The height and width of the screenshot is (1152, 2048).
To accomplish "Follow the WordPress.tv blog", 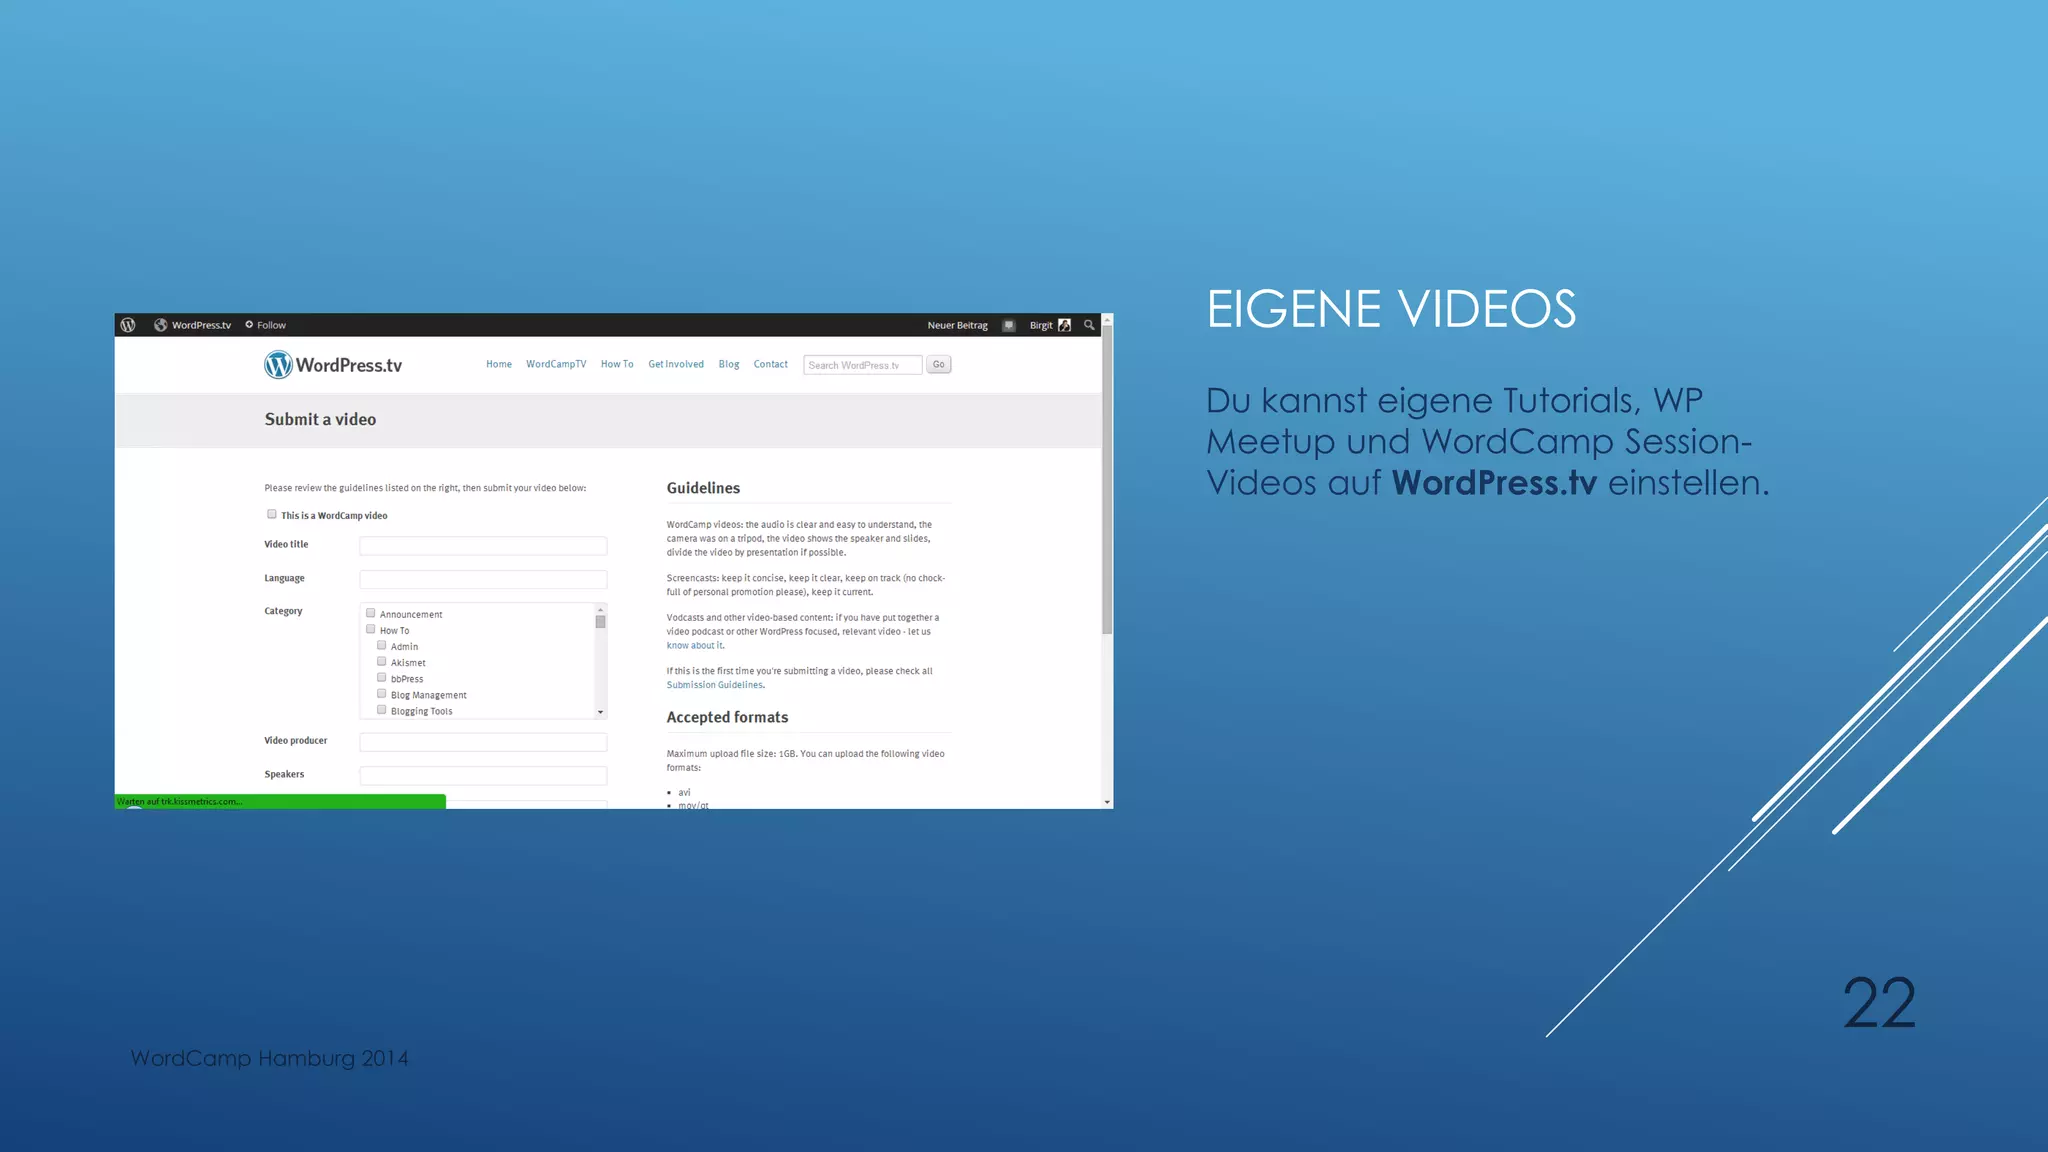I will (266, 325).
